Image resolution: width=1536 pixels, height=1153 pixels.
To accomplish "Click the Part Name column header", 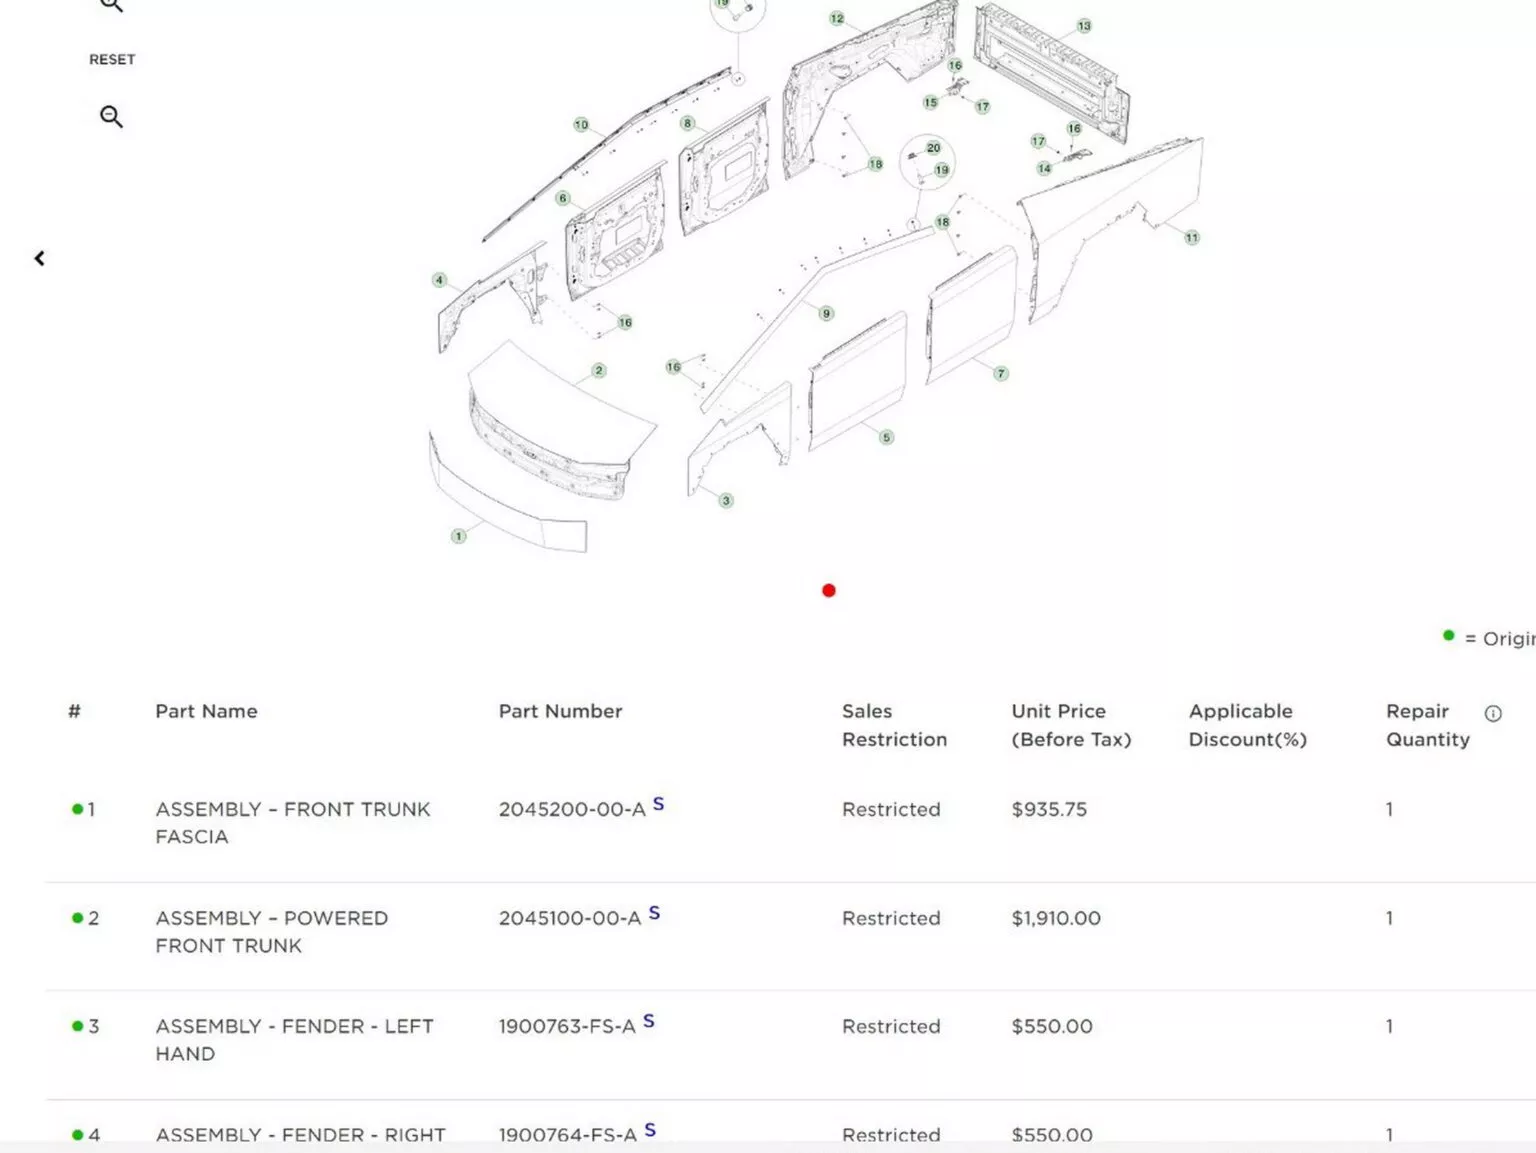I will [206, 712].
